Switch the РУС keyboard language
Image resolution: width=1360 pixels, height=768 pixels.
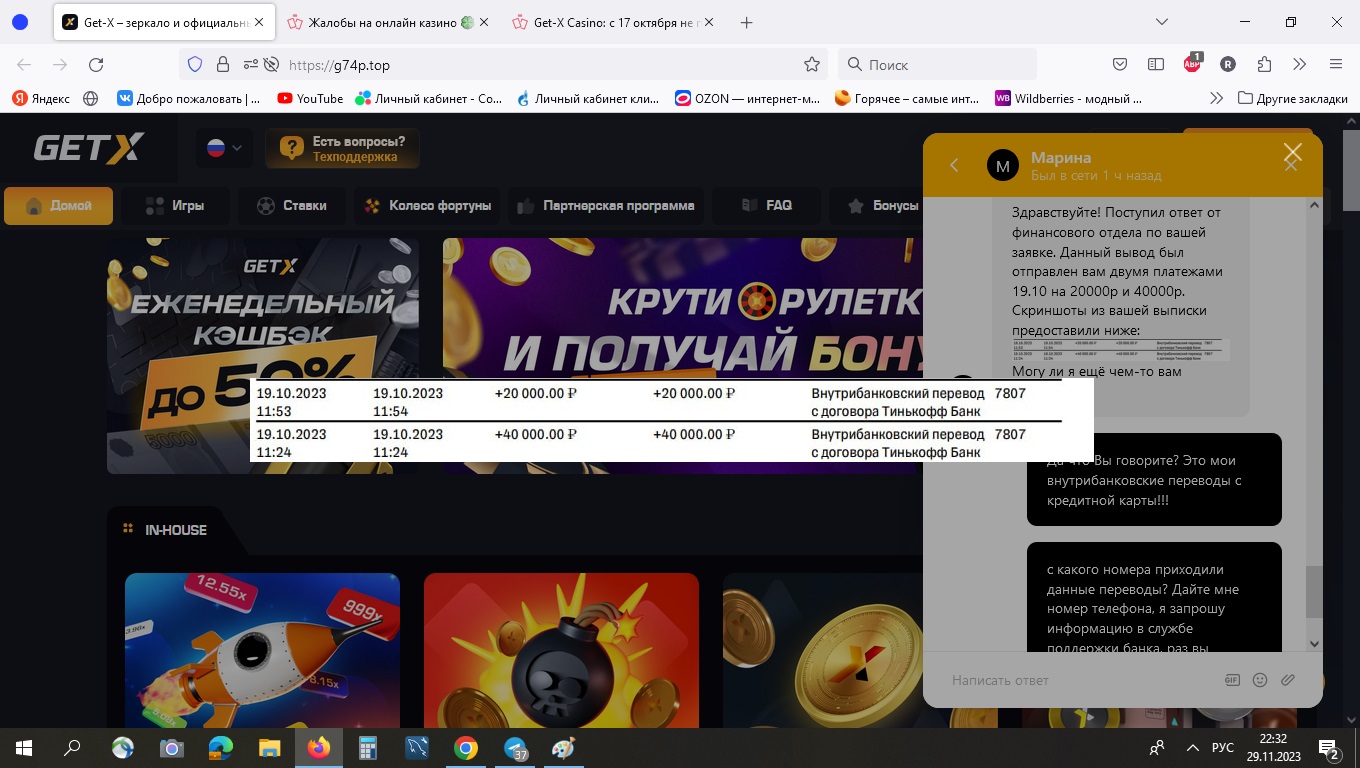pyautogui.click(x=1222, y=748)
